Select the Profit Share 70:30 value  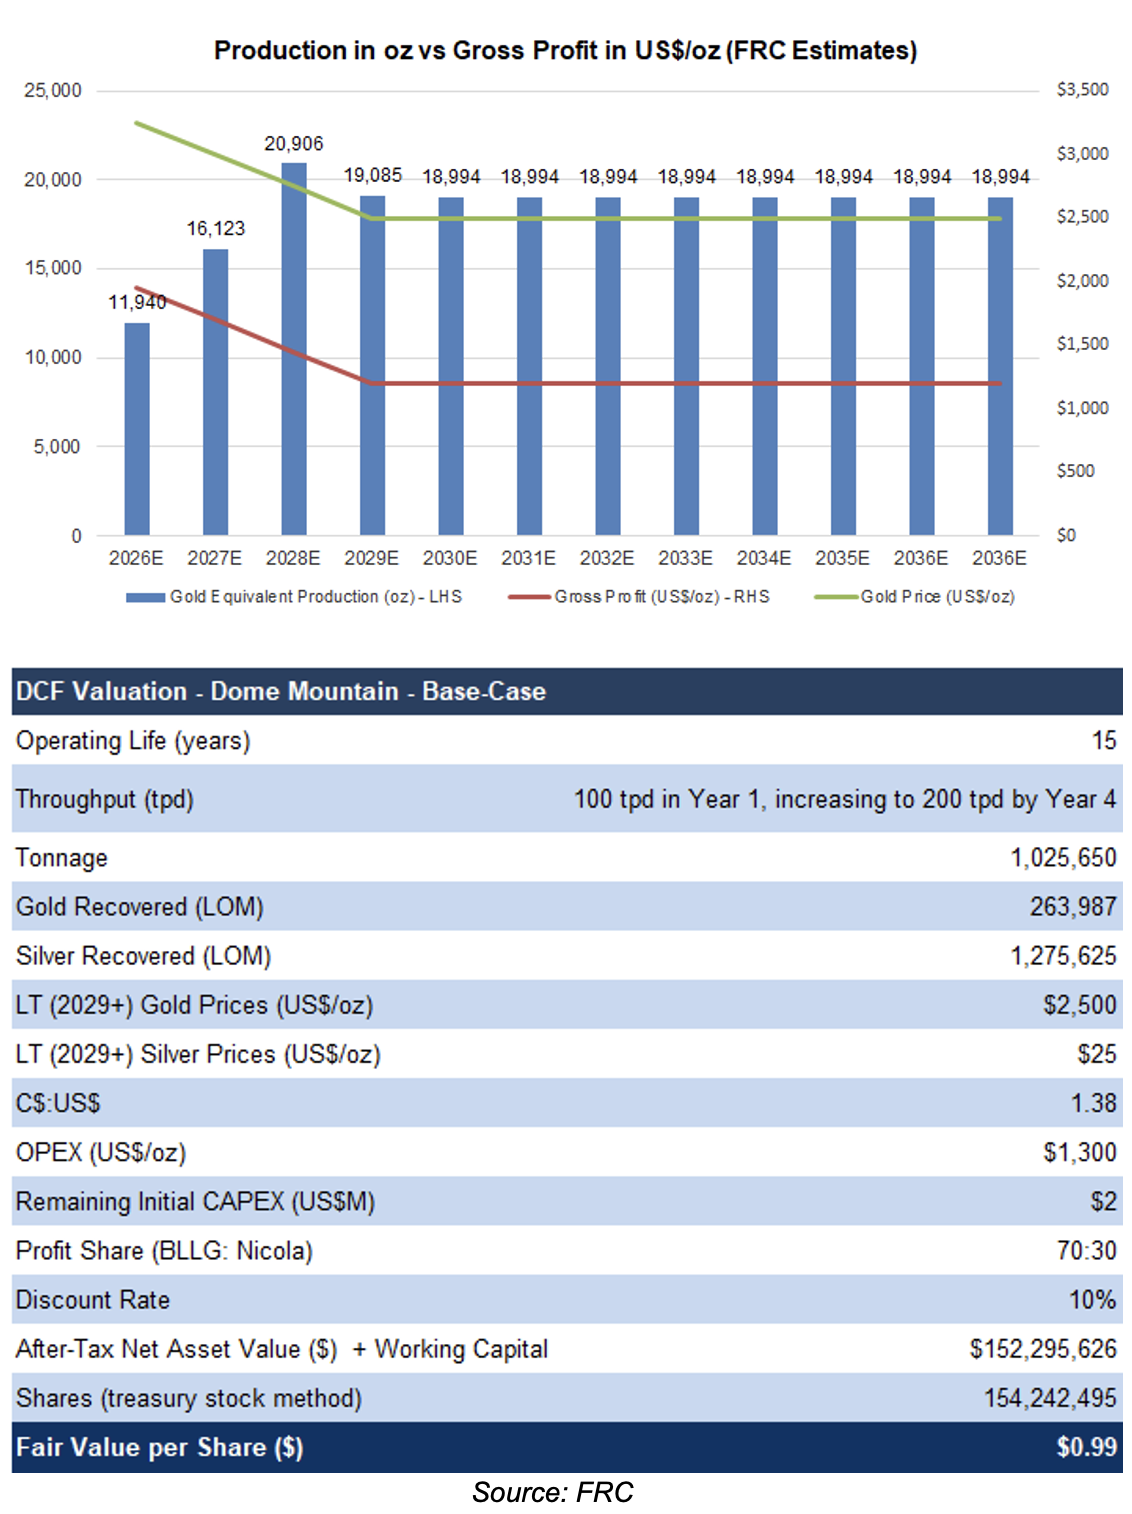[1086, 1251]
